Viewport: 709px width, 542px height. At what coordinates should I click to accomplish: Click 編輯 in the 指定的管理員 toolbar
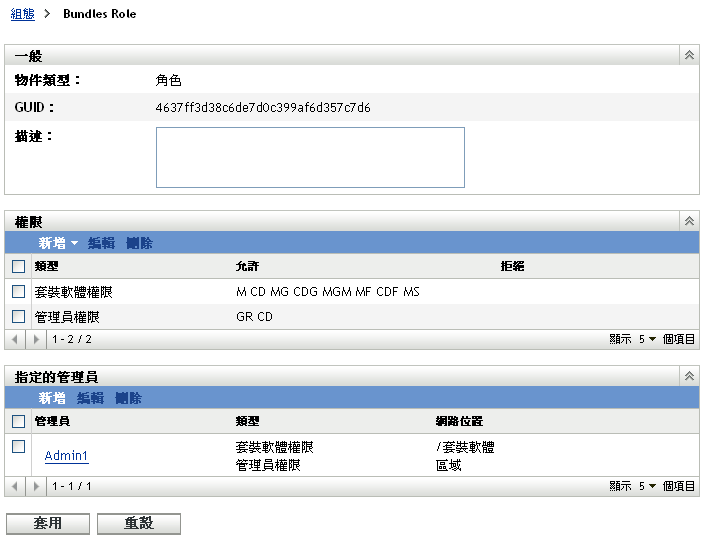90,398
